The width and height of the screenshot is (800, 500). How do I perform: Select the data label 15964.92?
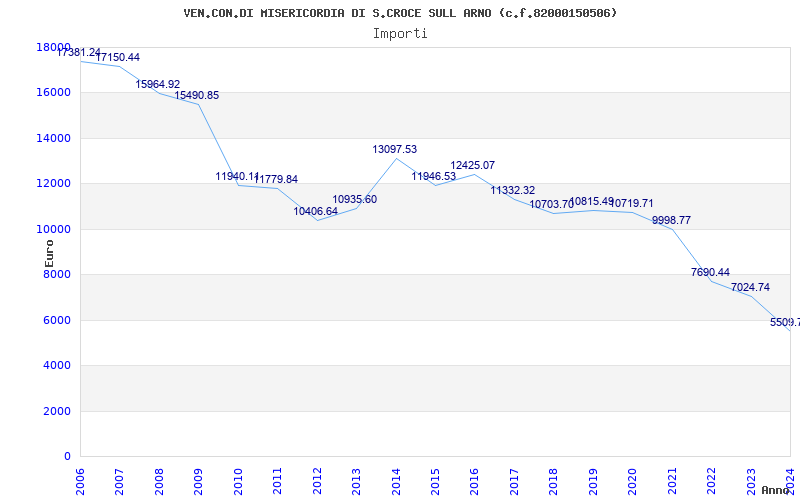pos(158,84)
